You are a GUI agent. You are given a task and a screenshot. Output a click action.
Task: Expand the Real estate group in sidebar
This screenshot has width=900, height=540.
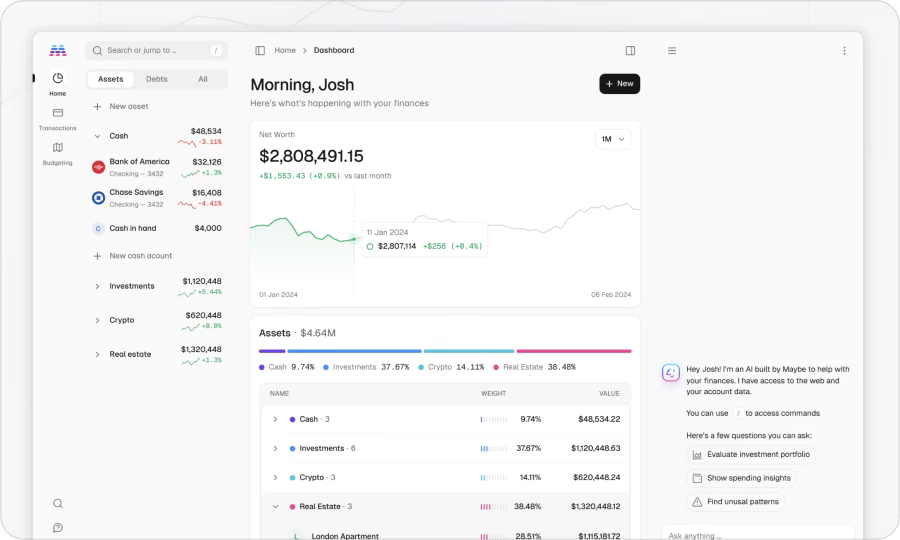pyautogui.click(x=97, y=354)
